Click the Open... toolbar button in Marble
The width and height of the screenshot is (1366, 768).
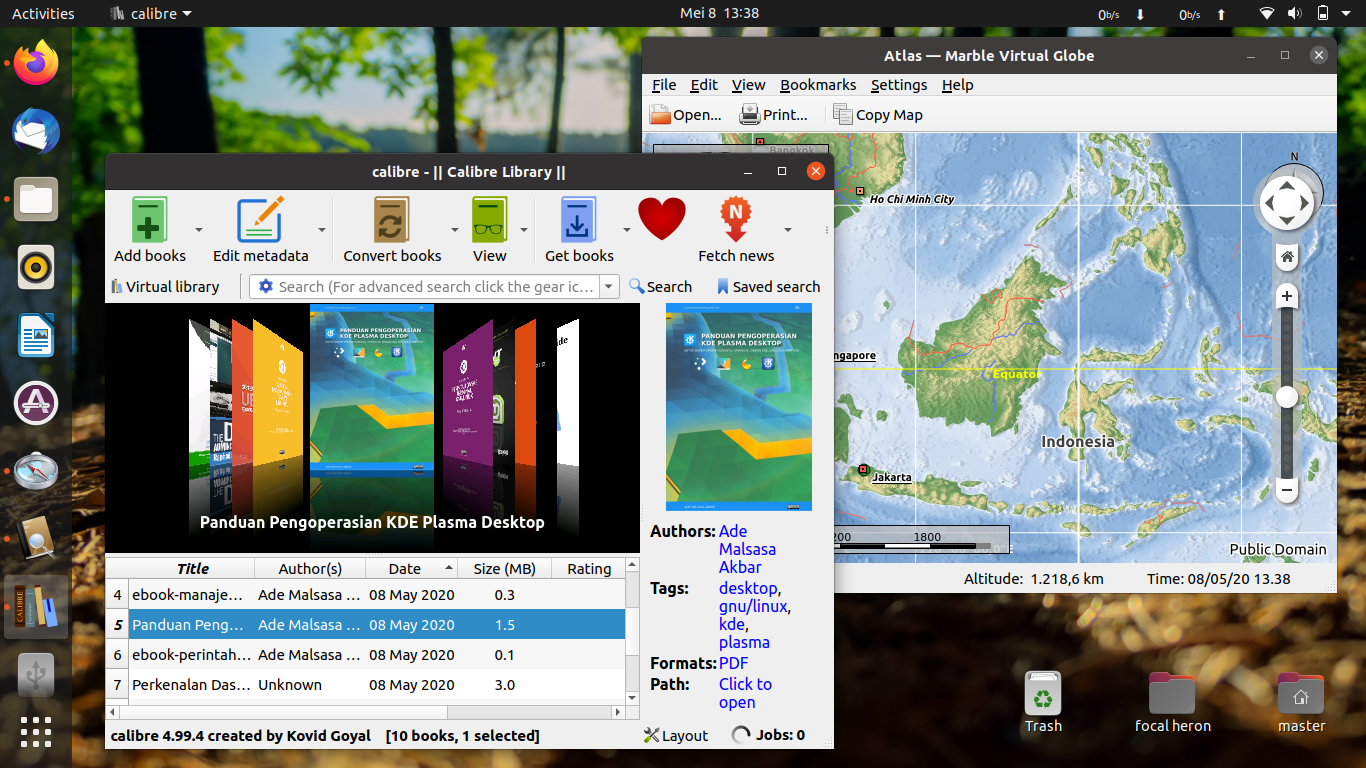click(x=685, y=115)
